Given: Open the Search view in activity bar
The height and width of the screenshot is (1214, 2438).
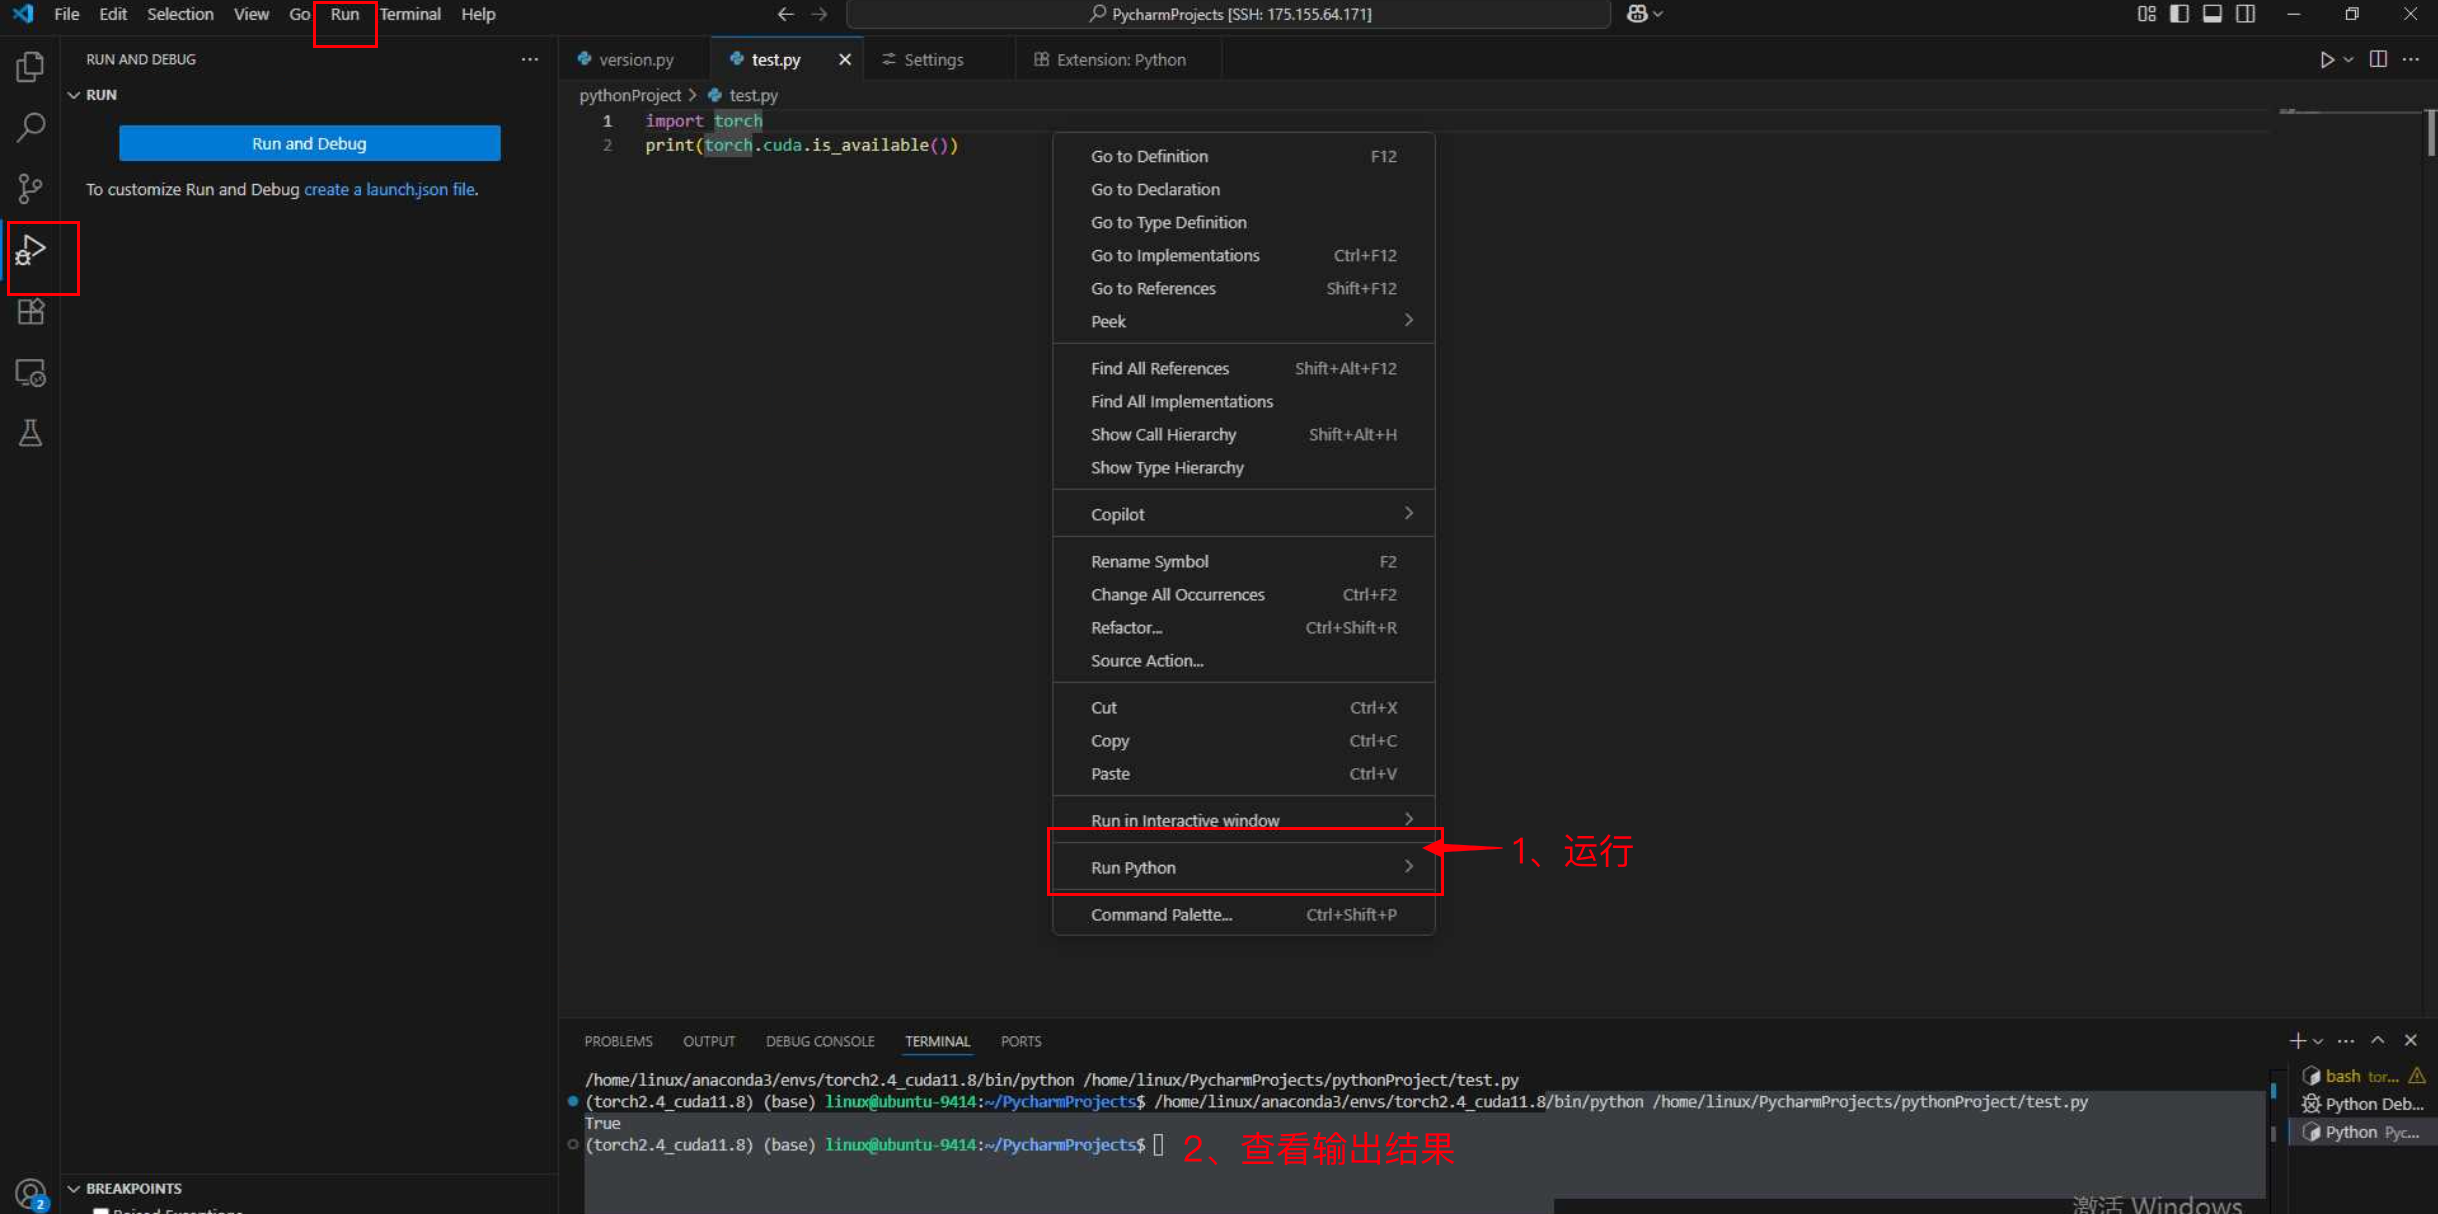Looking at the screenshot, I should pyautogui.click(x=30, y=128).
